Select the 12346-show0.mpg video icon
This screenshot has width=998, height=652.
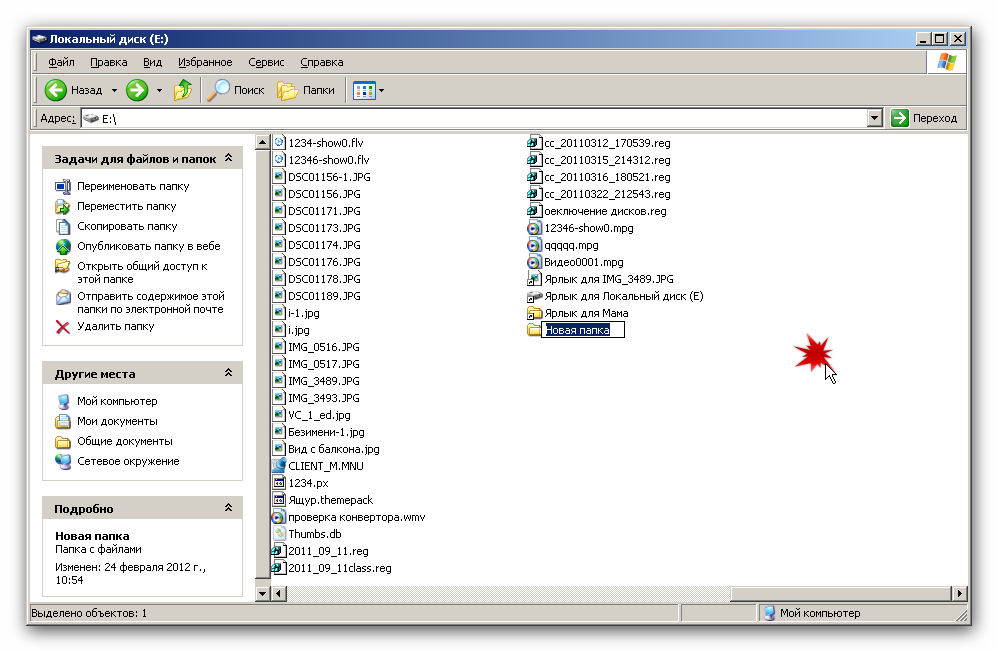[534, 228]
